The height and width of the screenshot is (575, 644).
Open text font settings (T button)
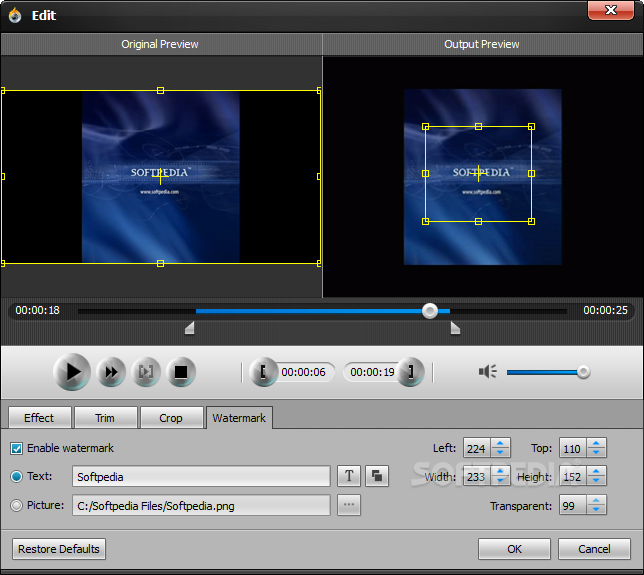coord(349,476)
